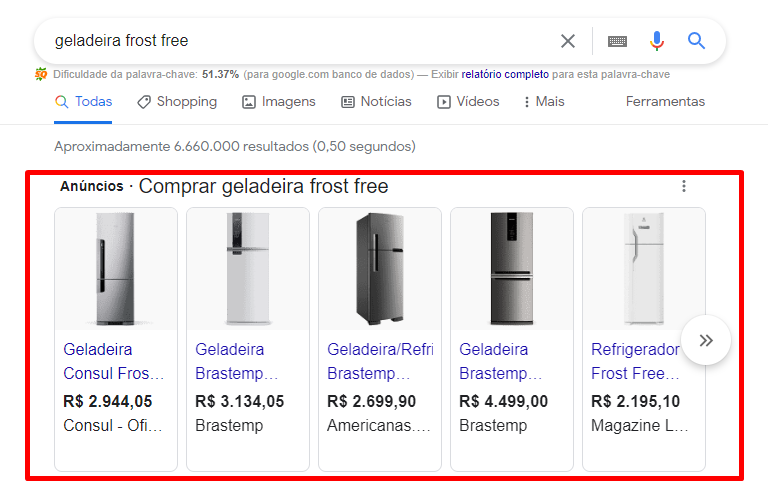This screenshot has height=485, width=768.
Task: Select the Todas results tab
Action: point(83,102)
